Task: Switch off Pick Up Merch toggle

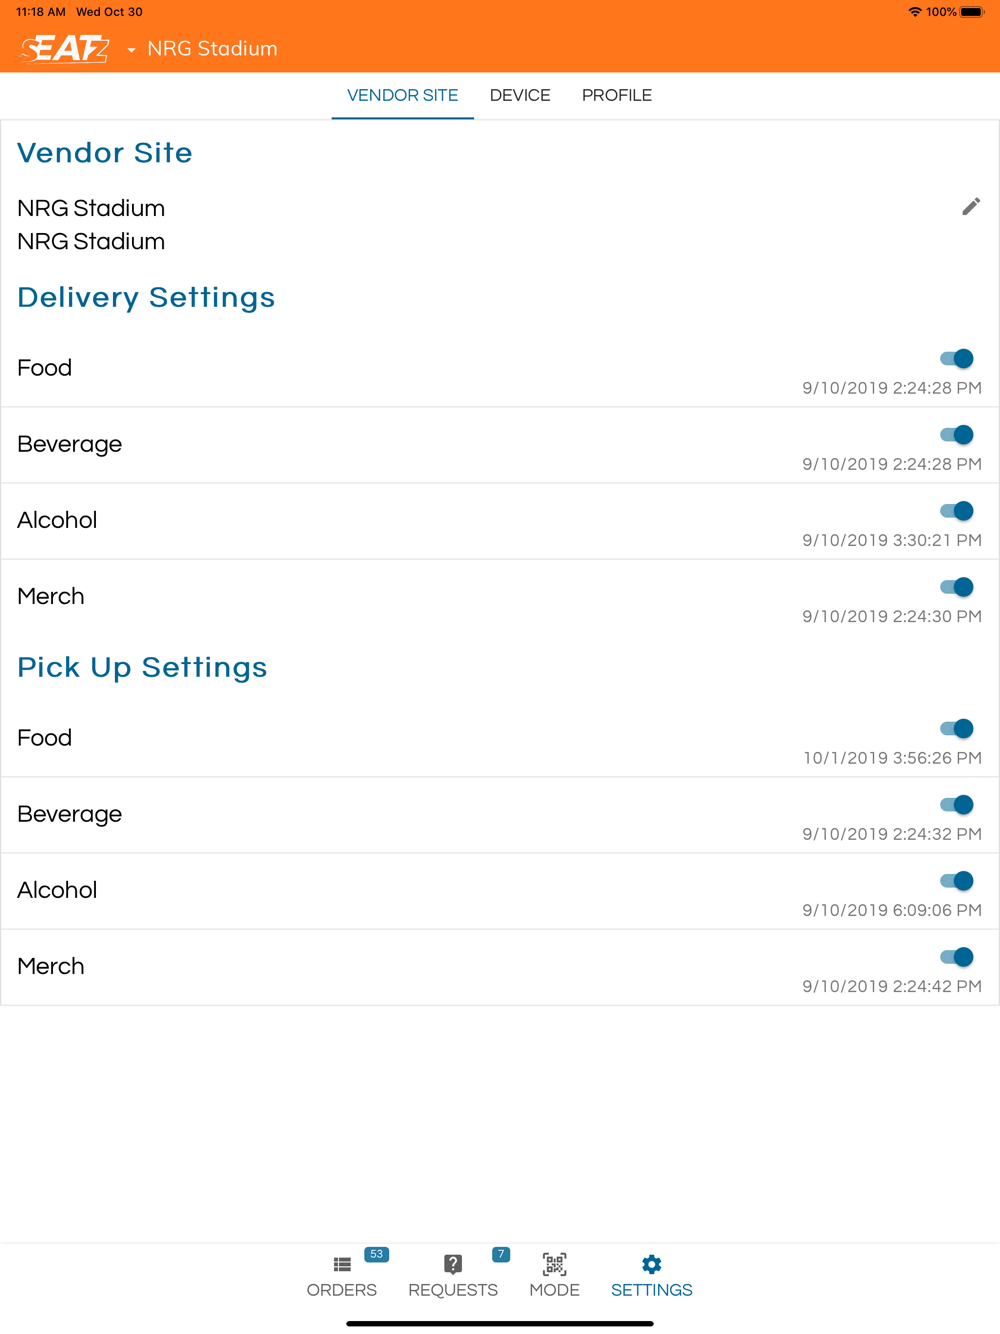Action: click(x=957, y=956)
